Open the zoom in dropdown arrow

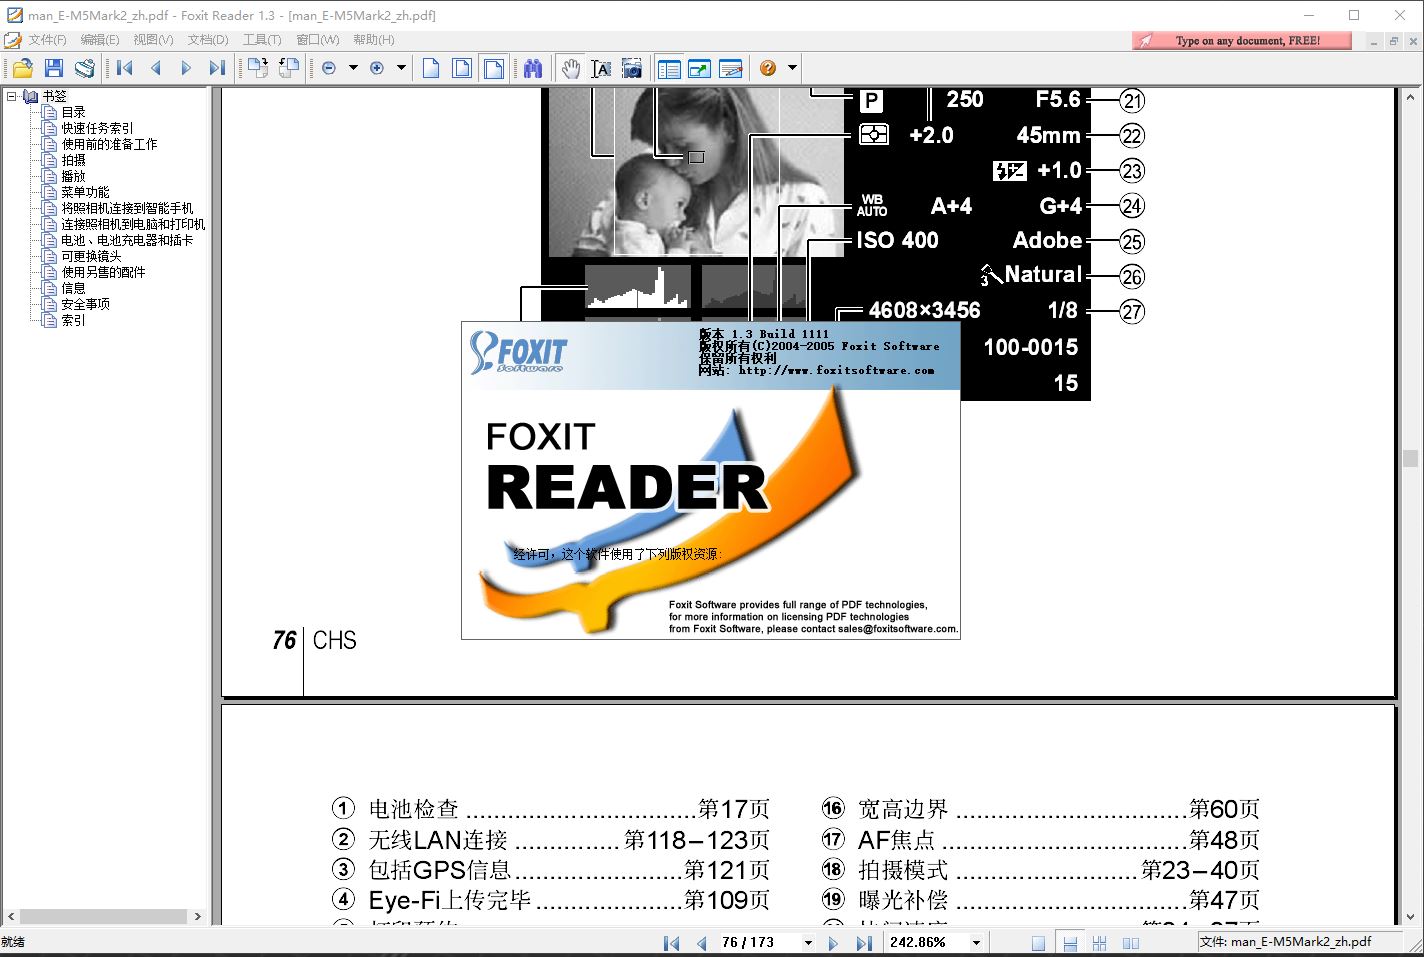402,68
